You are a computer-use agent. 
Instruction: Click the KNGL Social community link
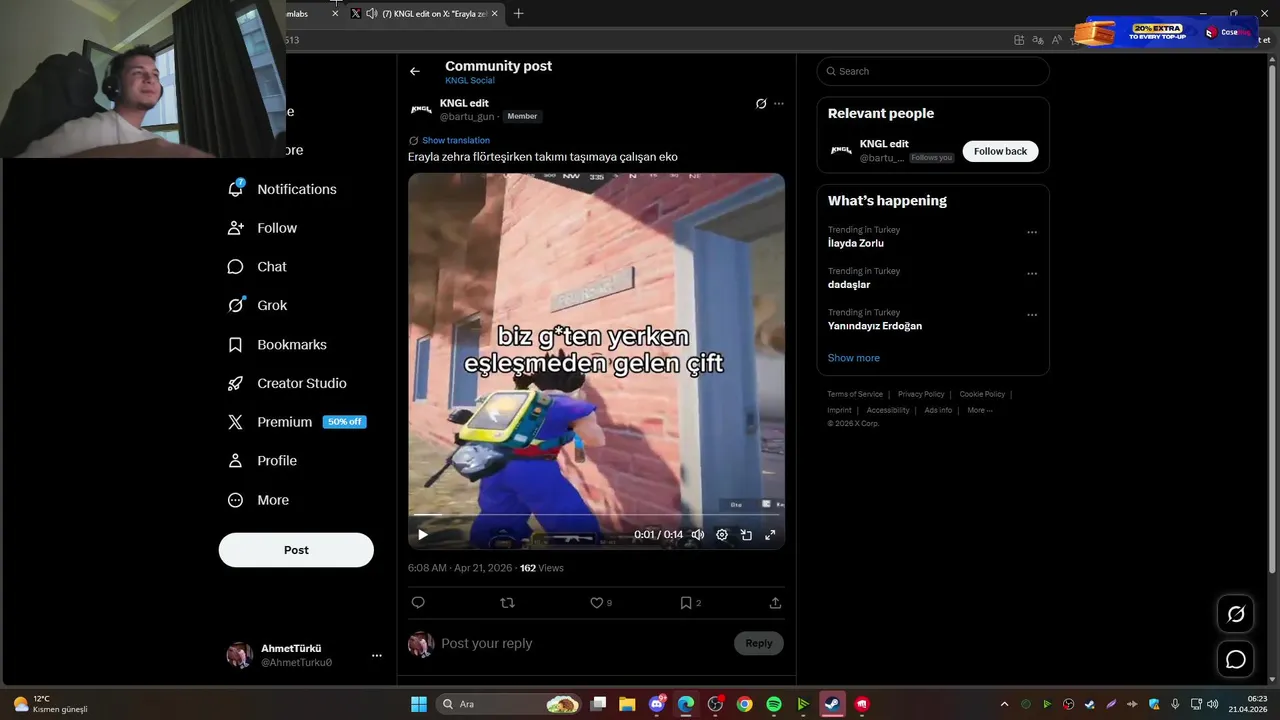tap(470, 80)
